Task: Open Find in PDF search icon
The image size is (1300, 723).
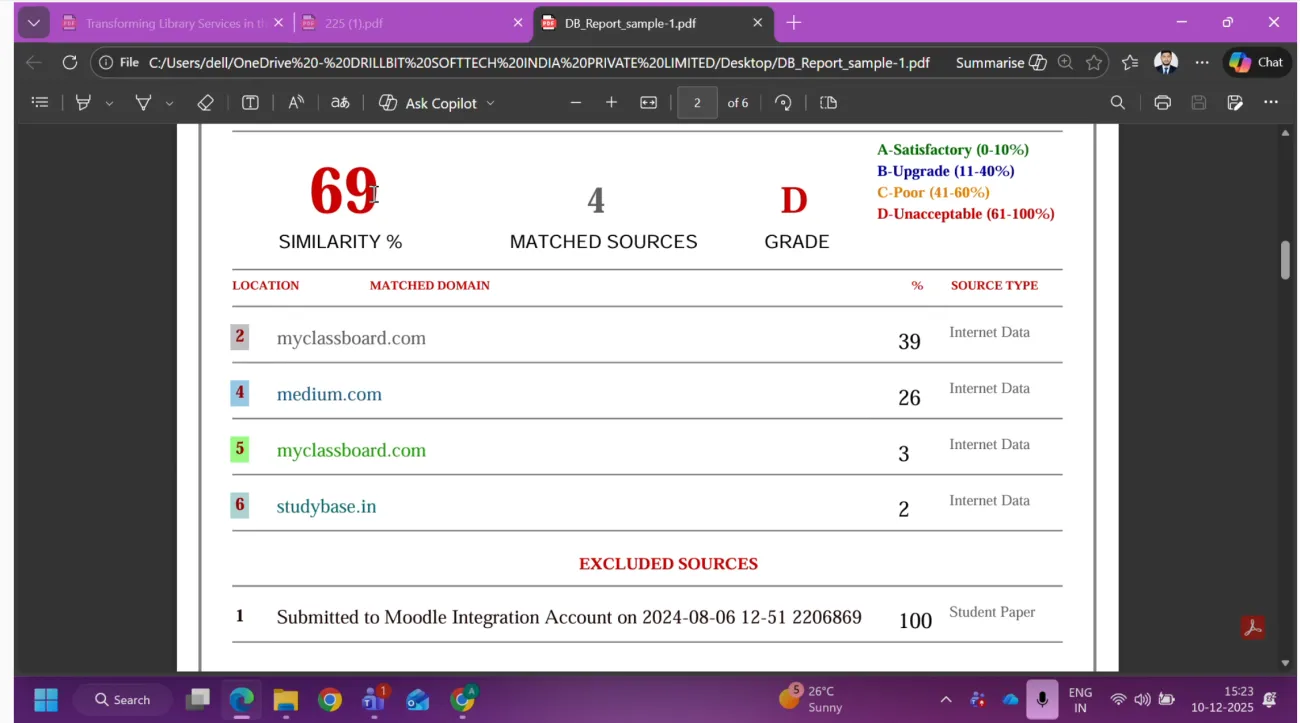Action: (1117, 103)
